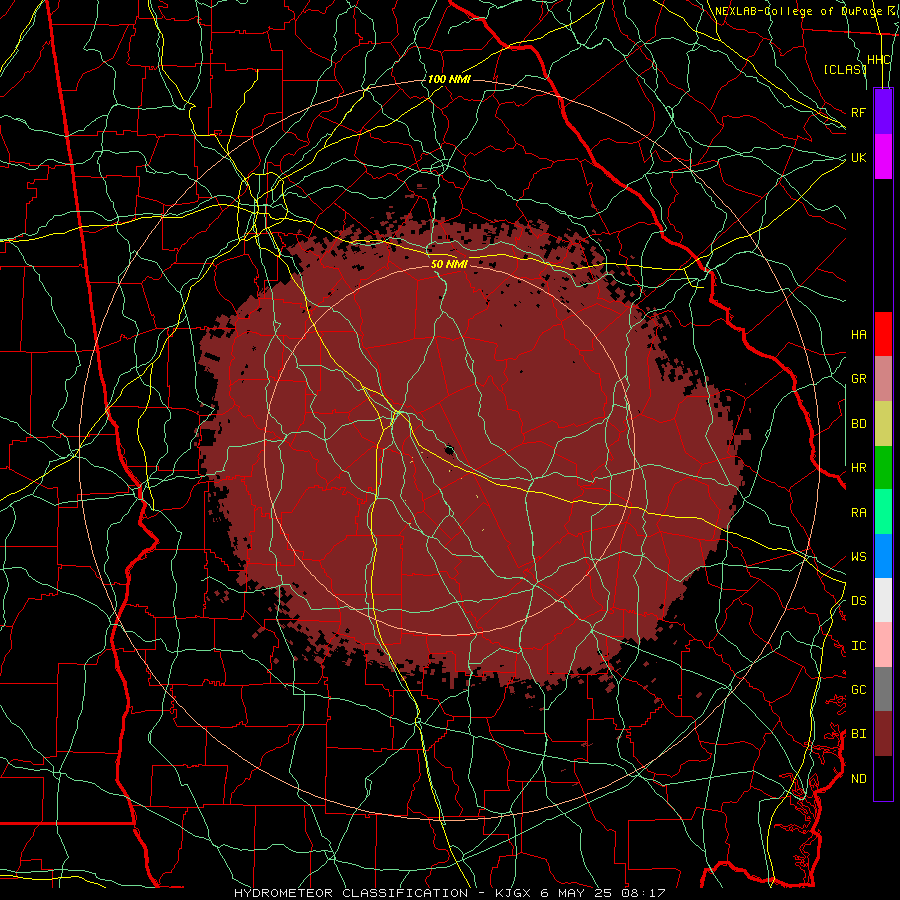Select the olive yellow BD legend swatch
The image size is (900, 900).
[x=883, y=423]
